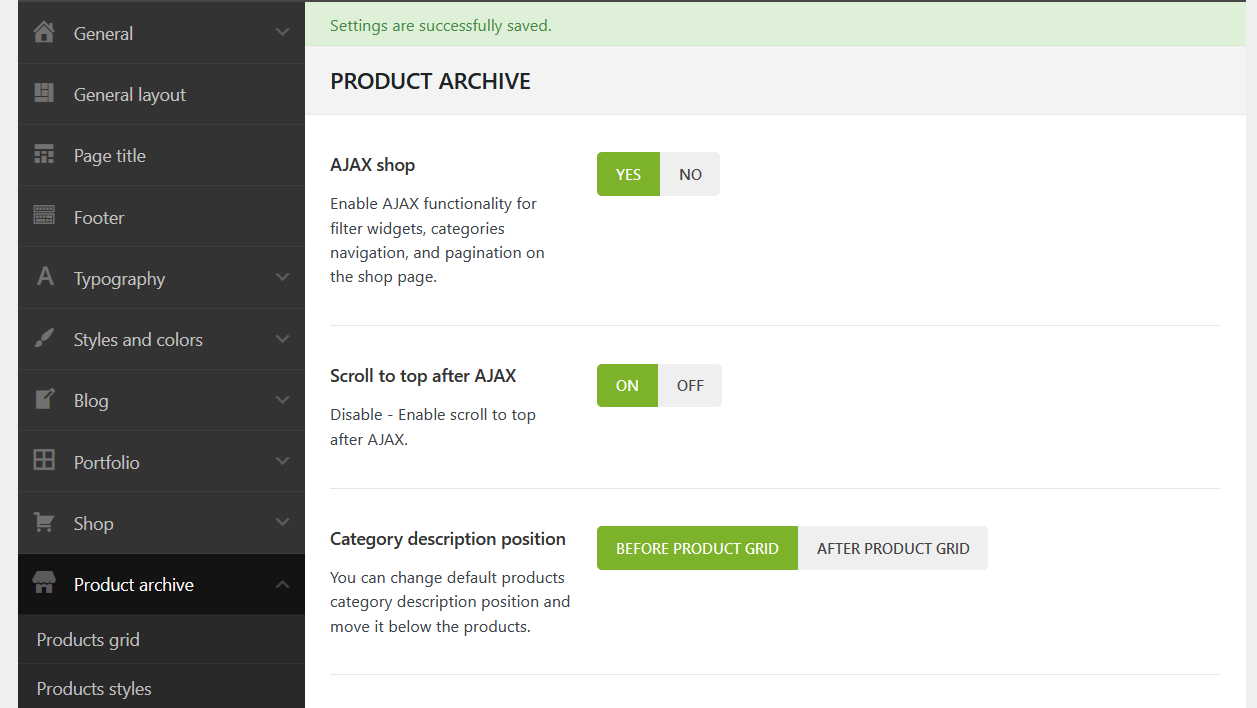1257x708 pixels.
Task: Click the Page title grid icon
Action: click(44, 155)
